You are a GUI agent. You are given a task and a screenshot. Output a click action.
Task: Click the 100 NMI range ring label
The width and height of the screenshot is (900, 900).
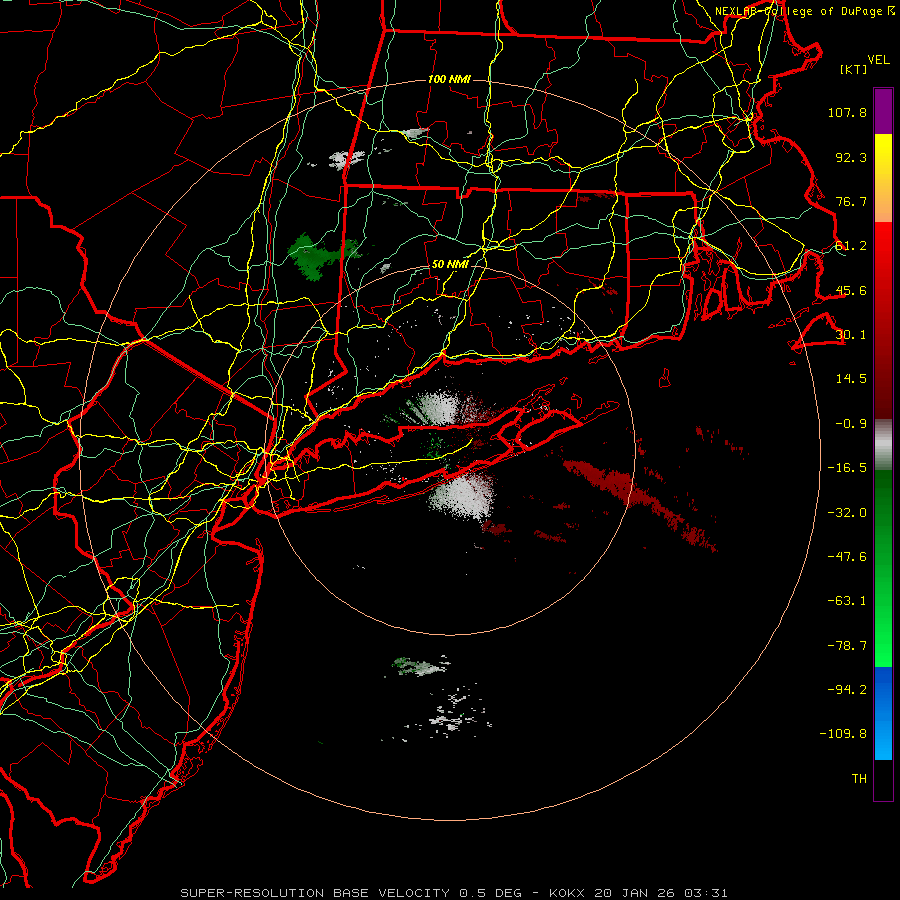click(449, 79)
